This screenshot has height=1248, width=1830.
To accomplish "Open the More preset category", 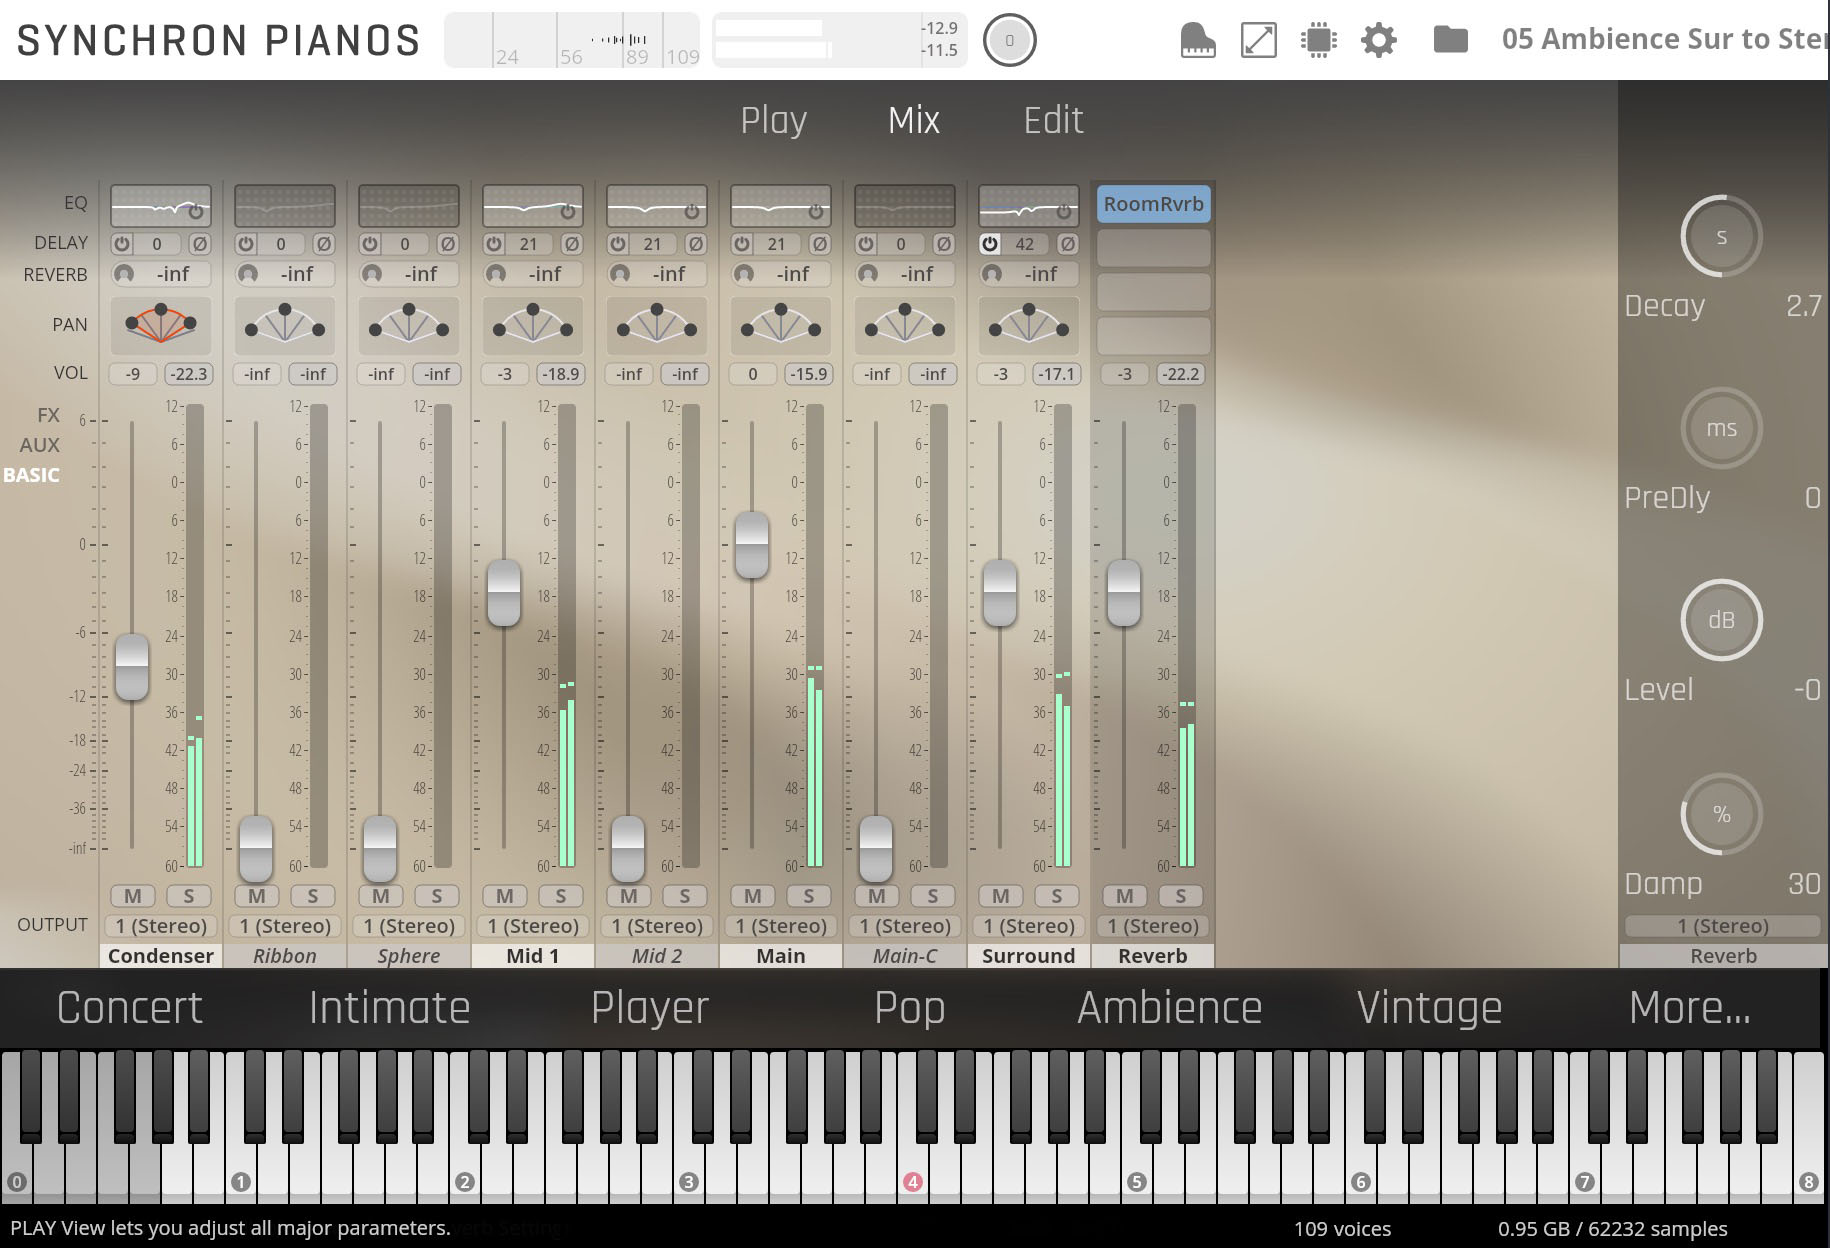I will (x=1690, y=1008).
